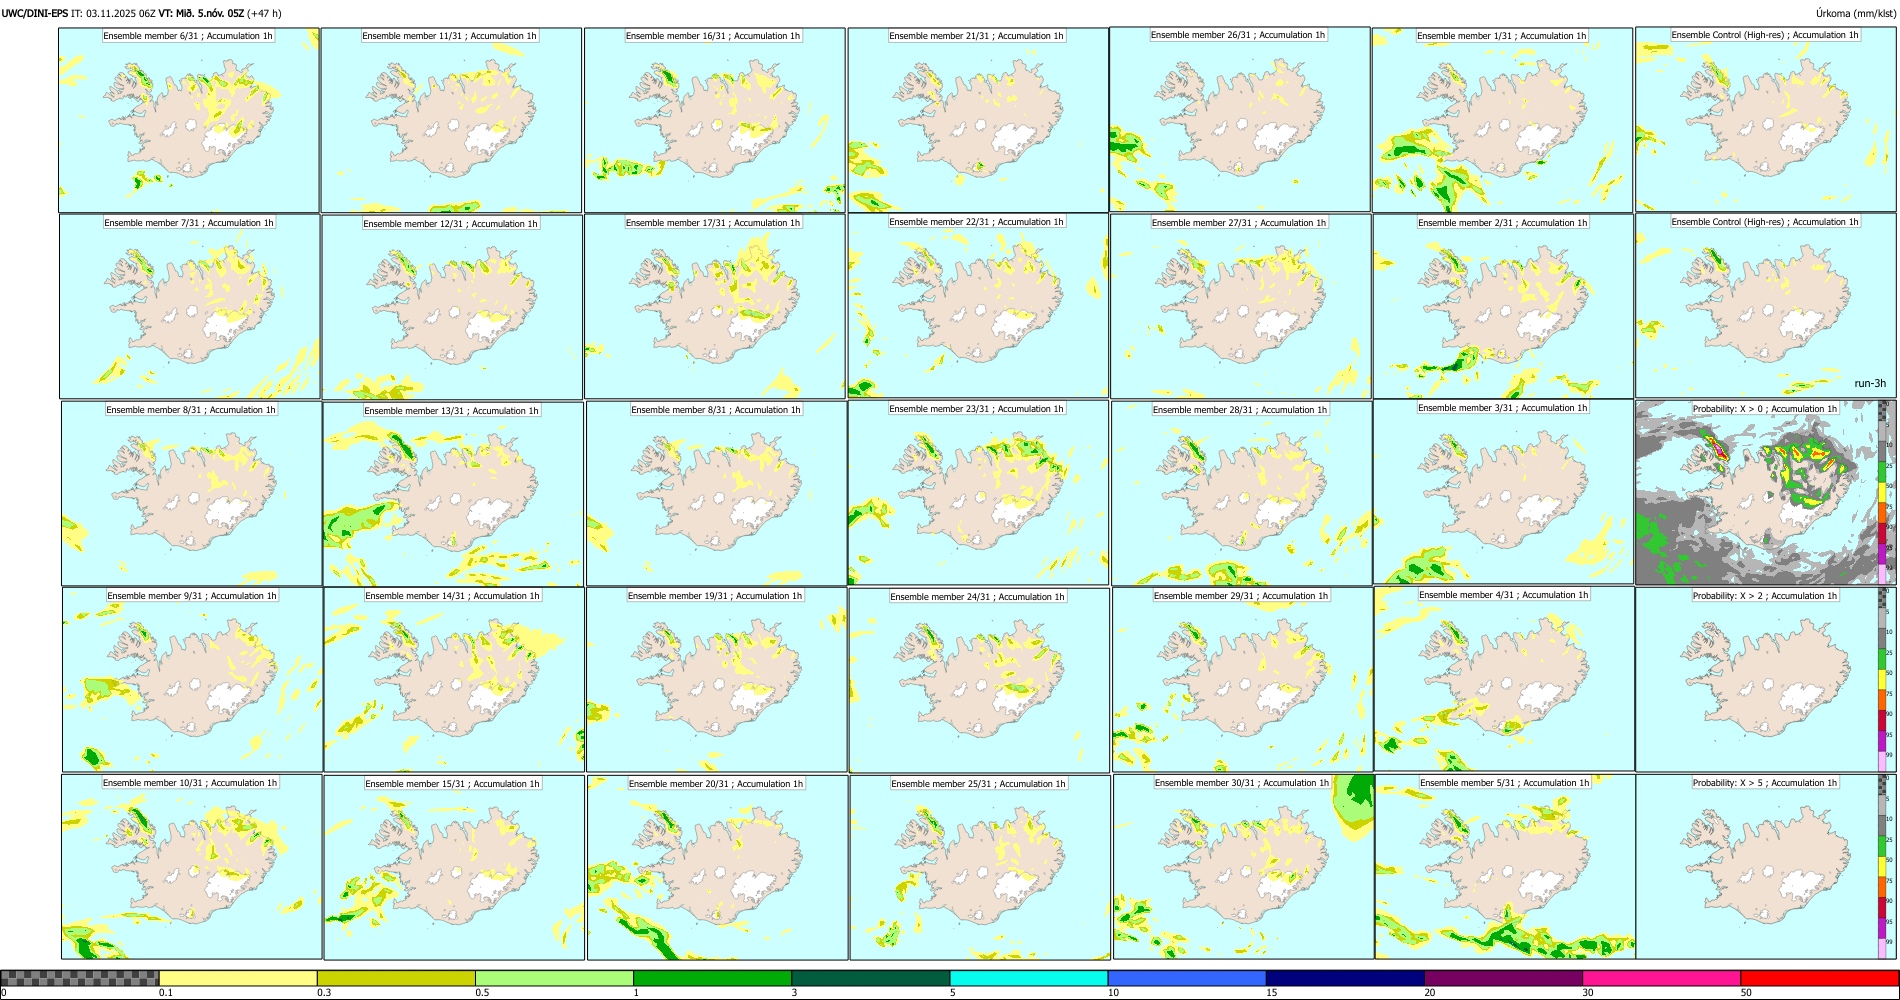Pick the pink 30–50 legend swatch
This screenshot has width=1900, height=1000.
pyautogui.click(x=1661, y=978)
